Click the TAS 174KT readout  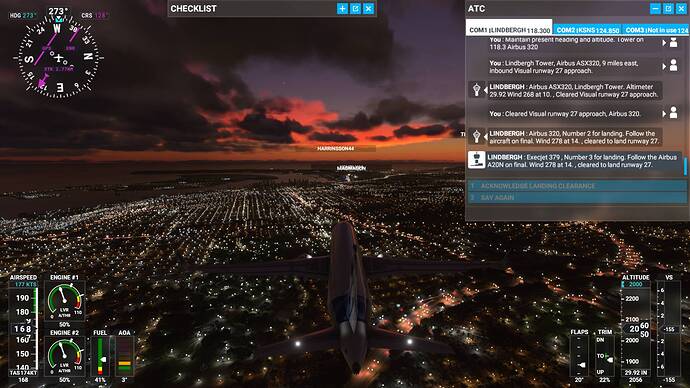coord(23,373)
